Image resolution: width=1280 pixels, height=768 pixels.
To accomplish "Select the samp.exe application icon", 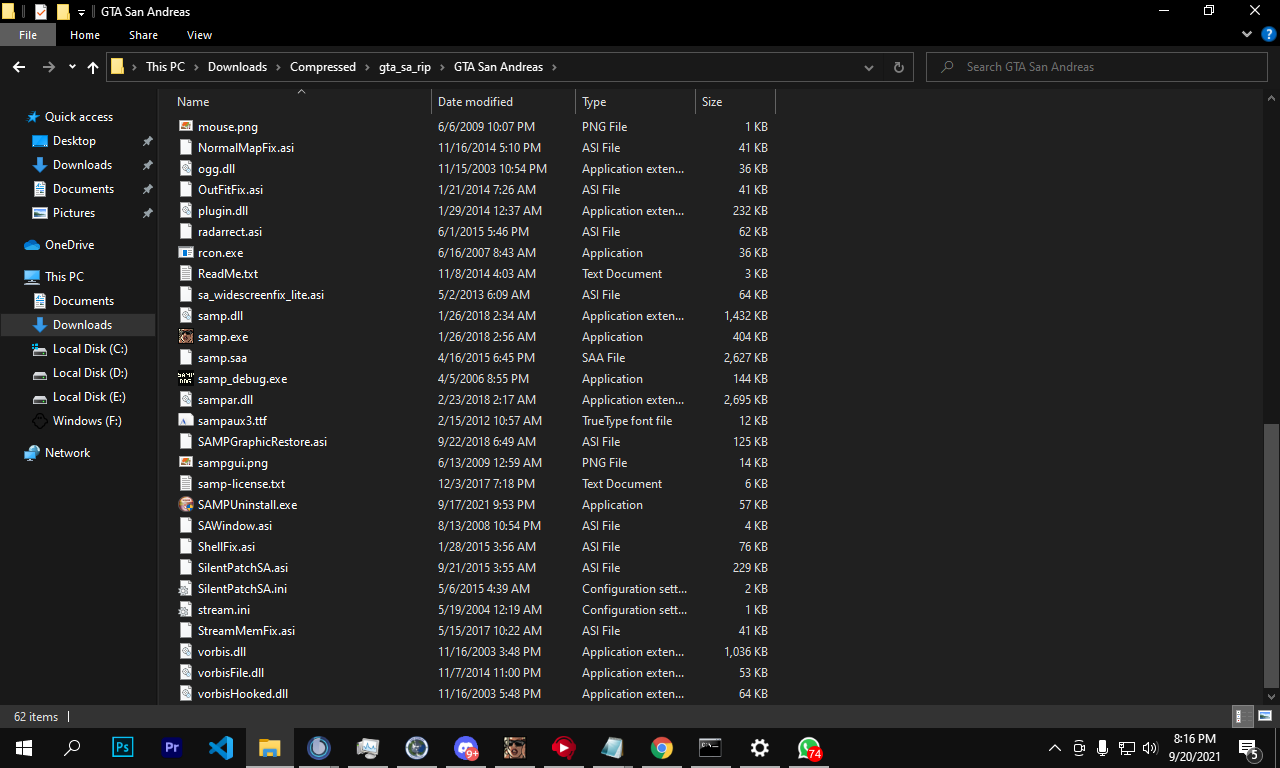I will [186, 337].
